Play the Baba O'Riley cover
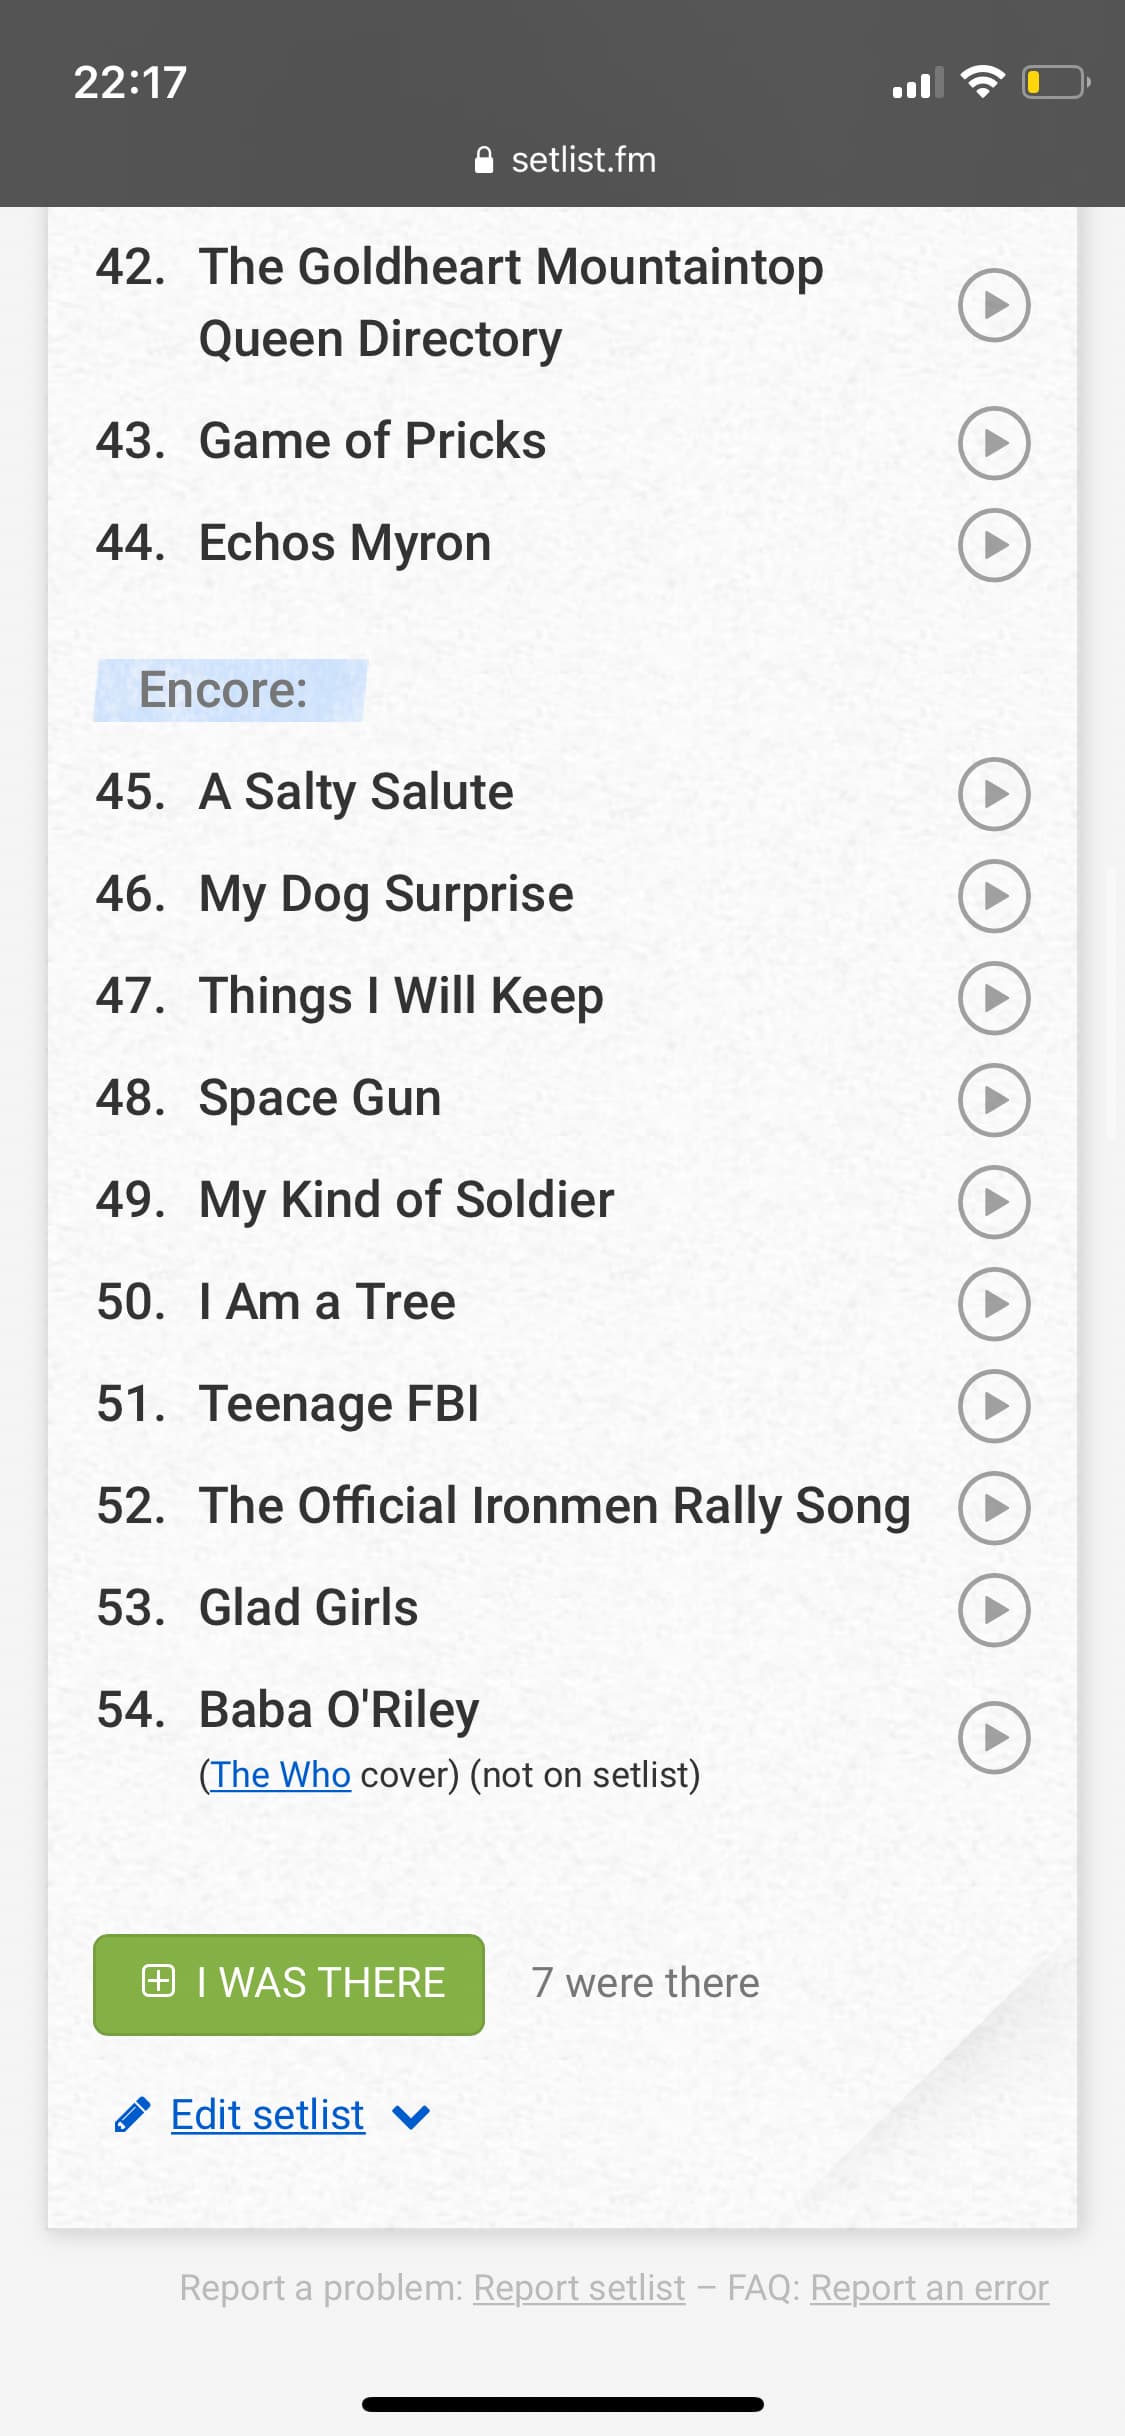Image resolution: width=1125 pixels, height=2436 pixels. click(993, 1738)
